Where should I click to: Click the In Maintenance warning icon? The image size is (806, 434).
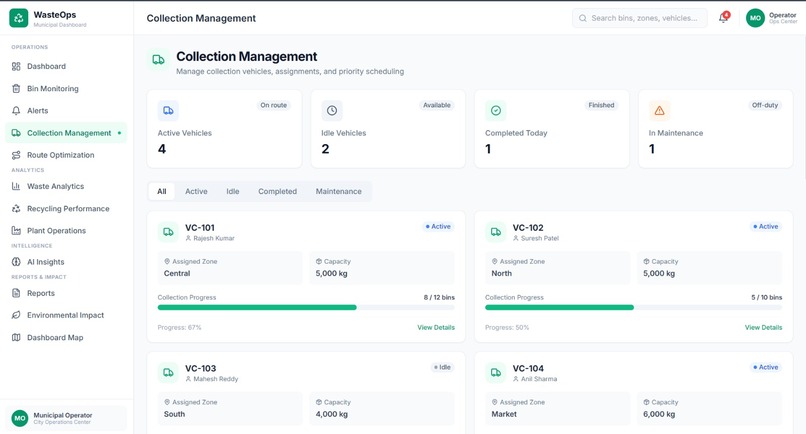pos(659,111)
